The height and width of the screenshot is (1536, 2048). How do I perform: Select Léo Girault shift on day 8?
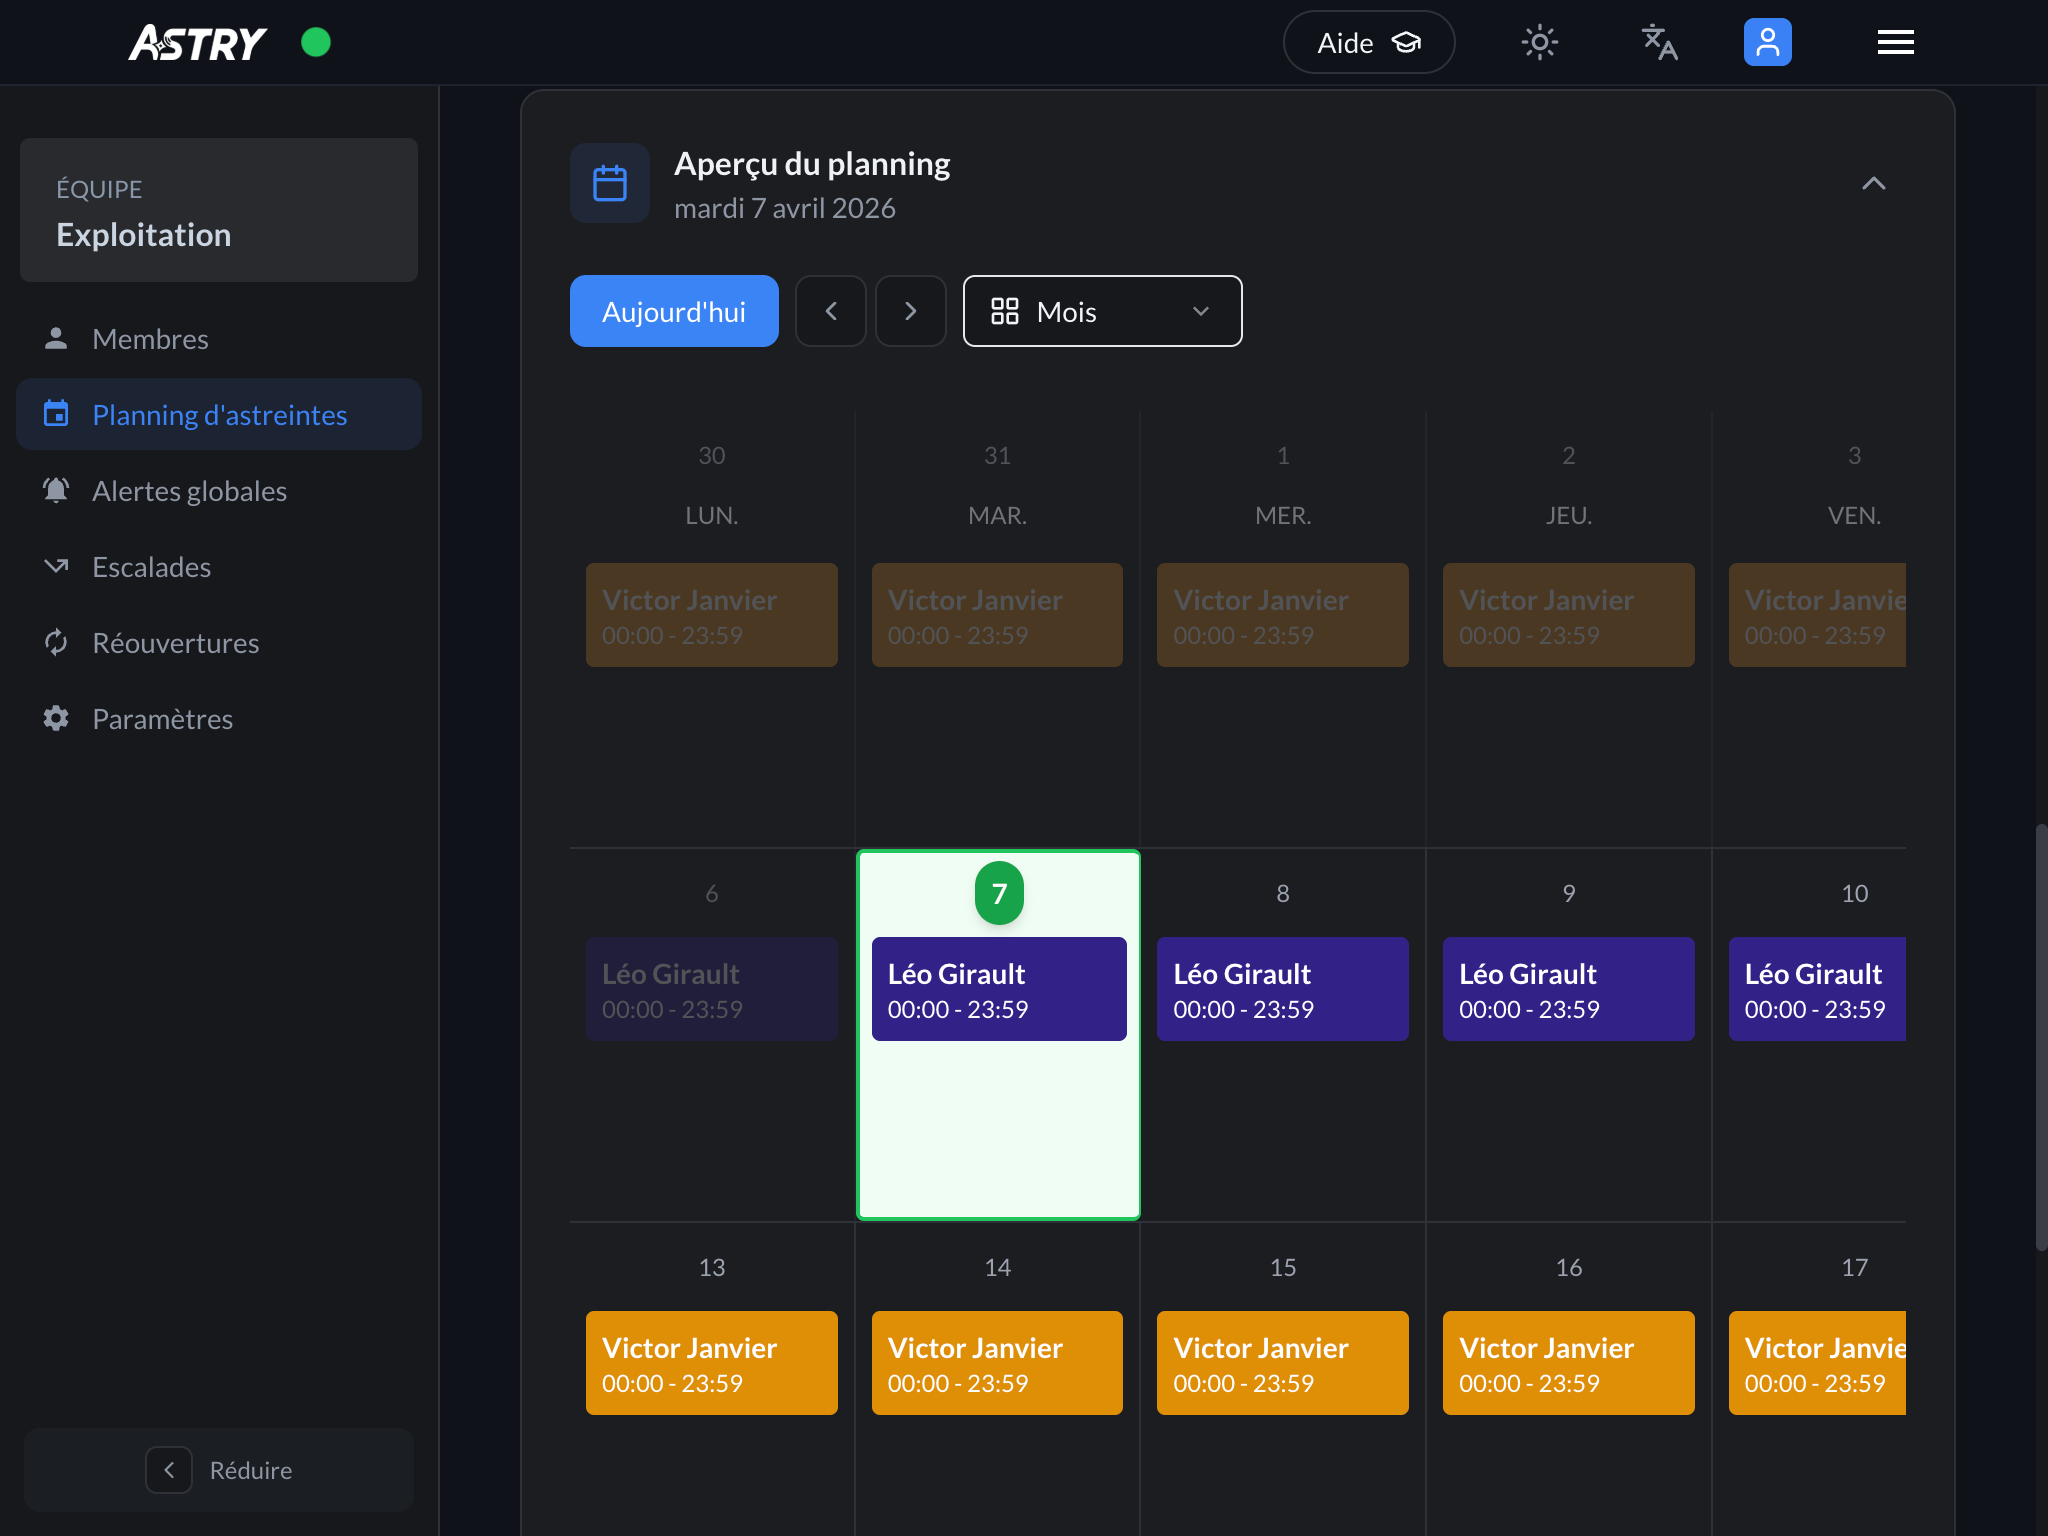[x=1282, y=989]
